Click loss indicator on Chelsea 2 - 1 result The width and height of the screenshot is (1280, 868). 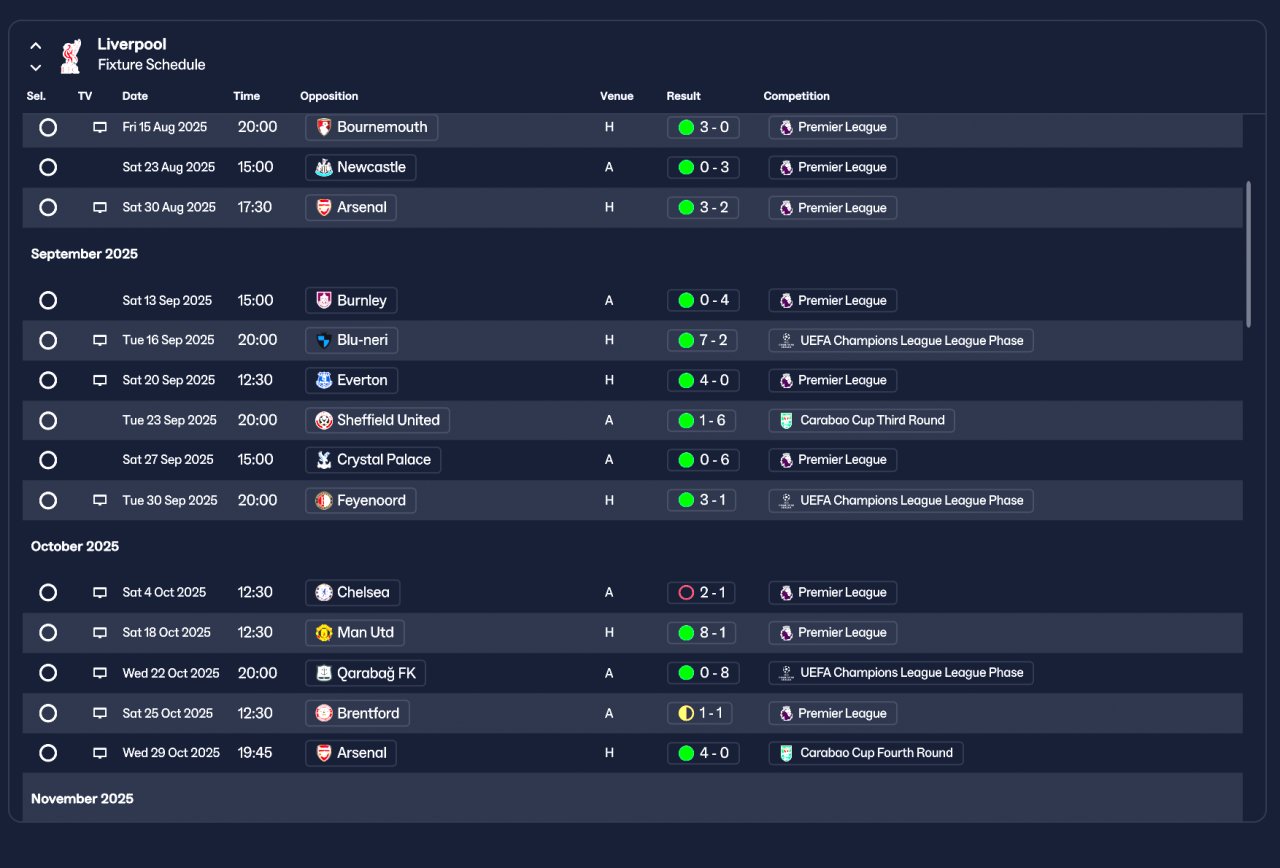[x=686, y=592]
